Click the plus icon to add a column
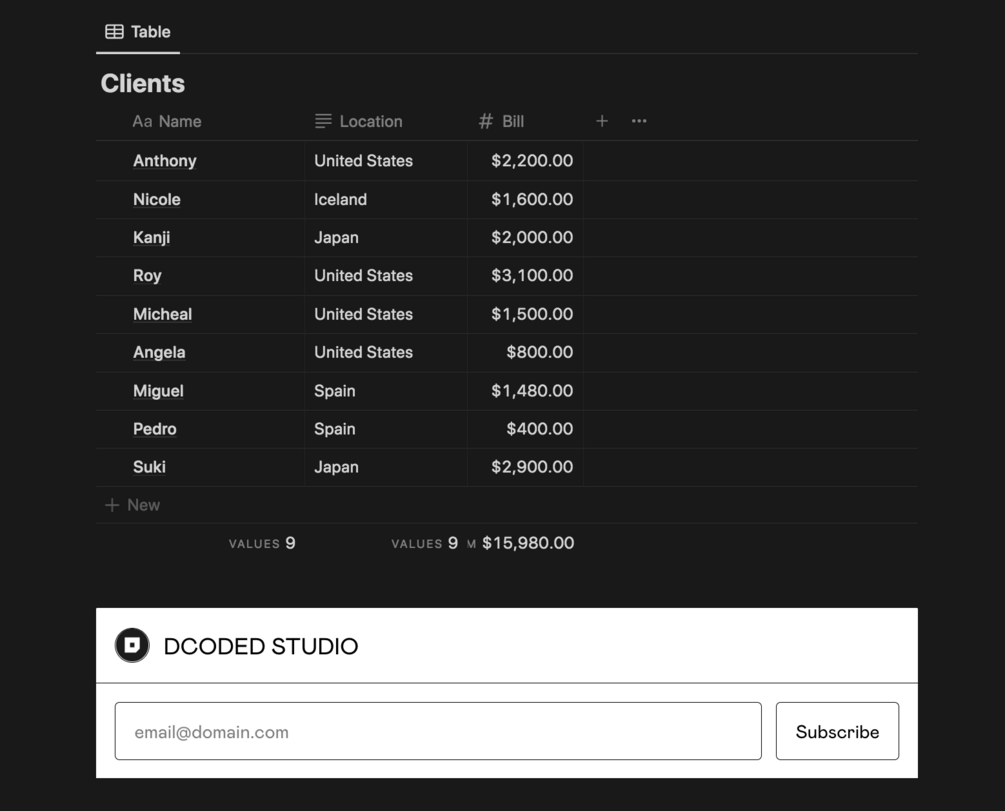The image size is (1005, 811). (x=602, y=121)
